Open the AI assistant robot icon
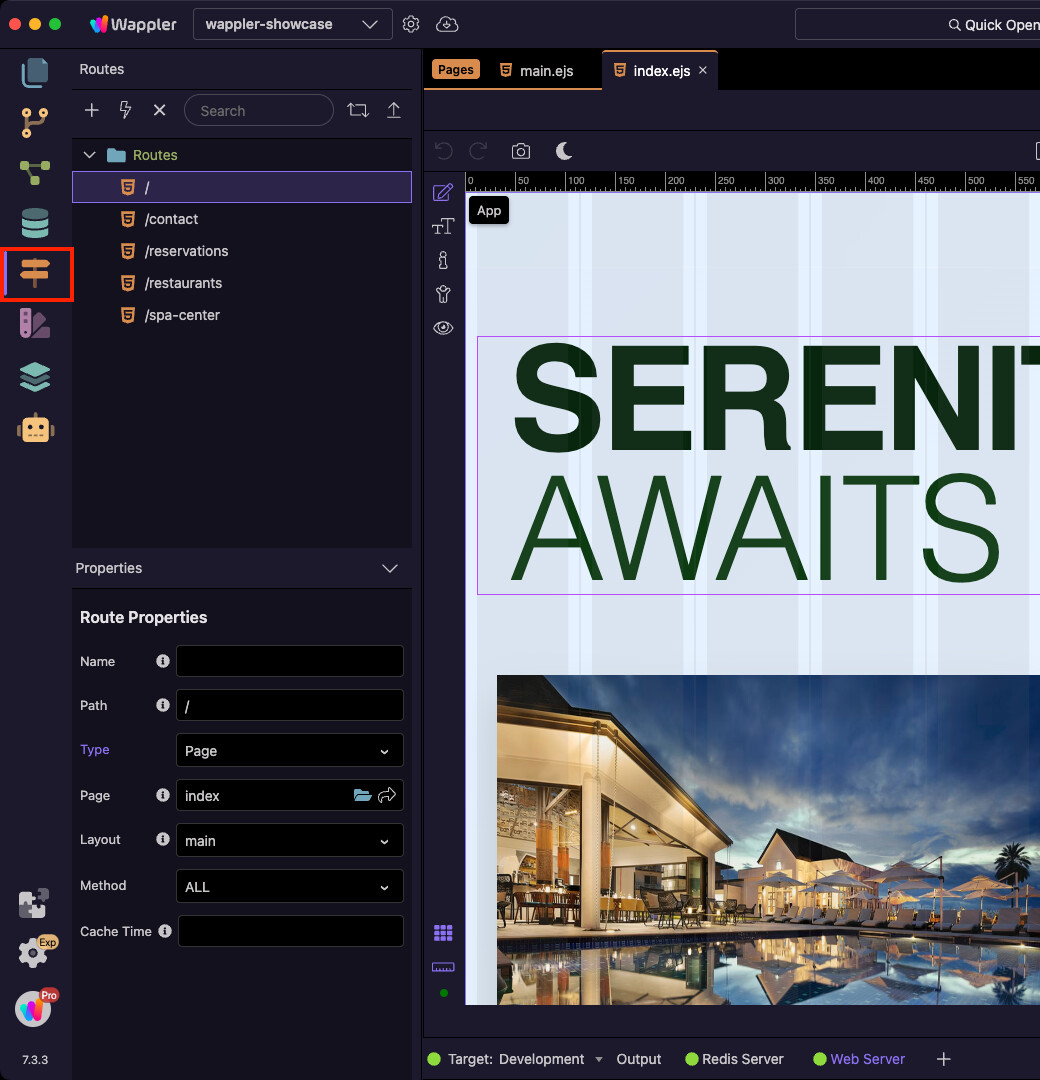1040x1080 pixels. (35, 428)
